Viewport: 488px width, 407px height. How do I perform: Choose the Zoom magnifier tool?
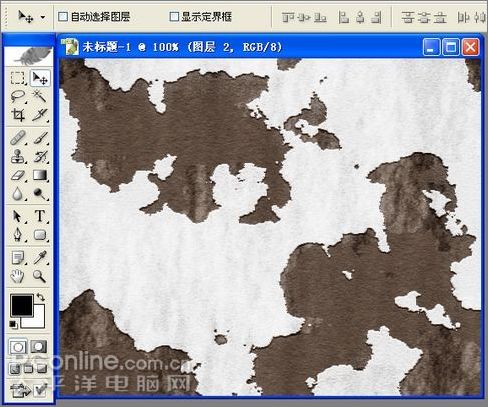pyautogui.click(x=40, y=276)
